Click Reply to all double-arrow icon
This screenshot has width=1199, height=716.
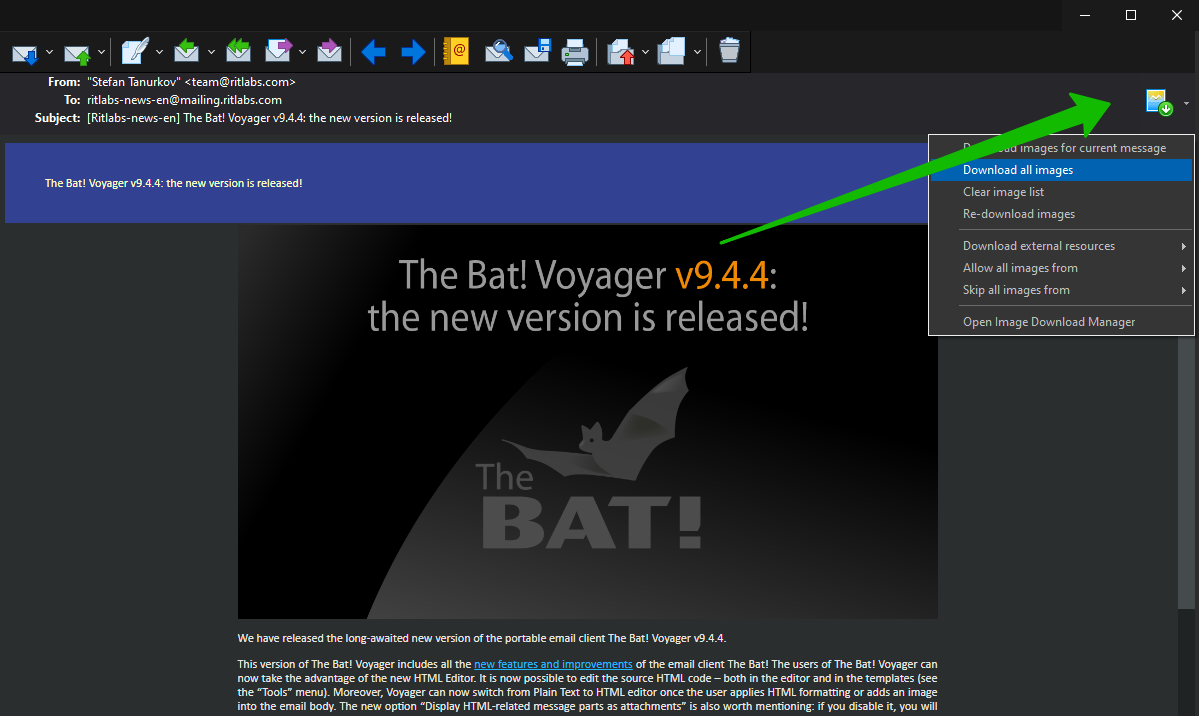tap(239, 50)
